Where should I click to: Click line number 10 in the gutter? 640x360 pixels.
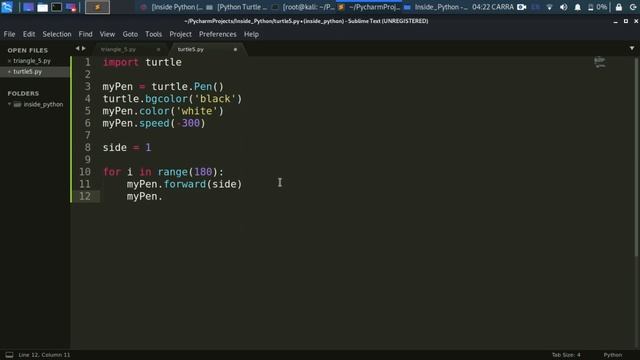[85, 172]
